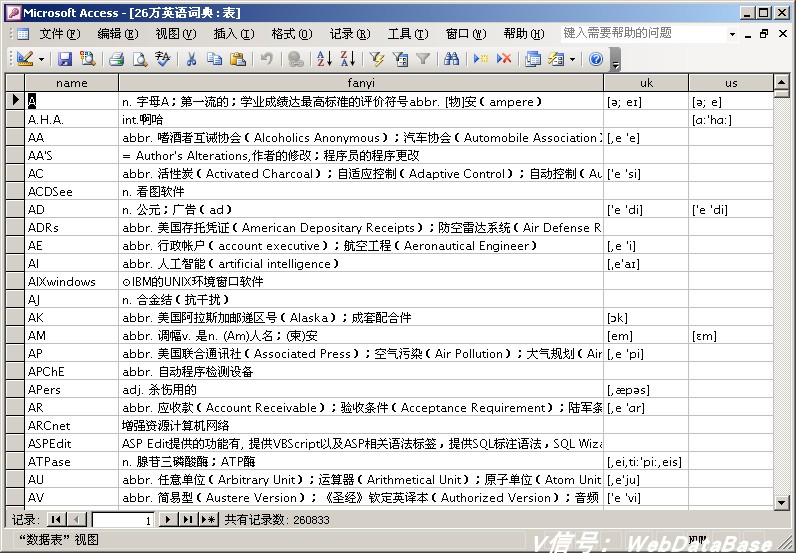Click the Filter By Form icon
The height and width of the screenshot is (553, 796).
(400, 59)
